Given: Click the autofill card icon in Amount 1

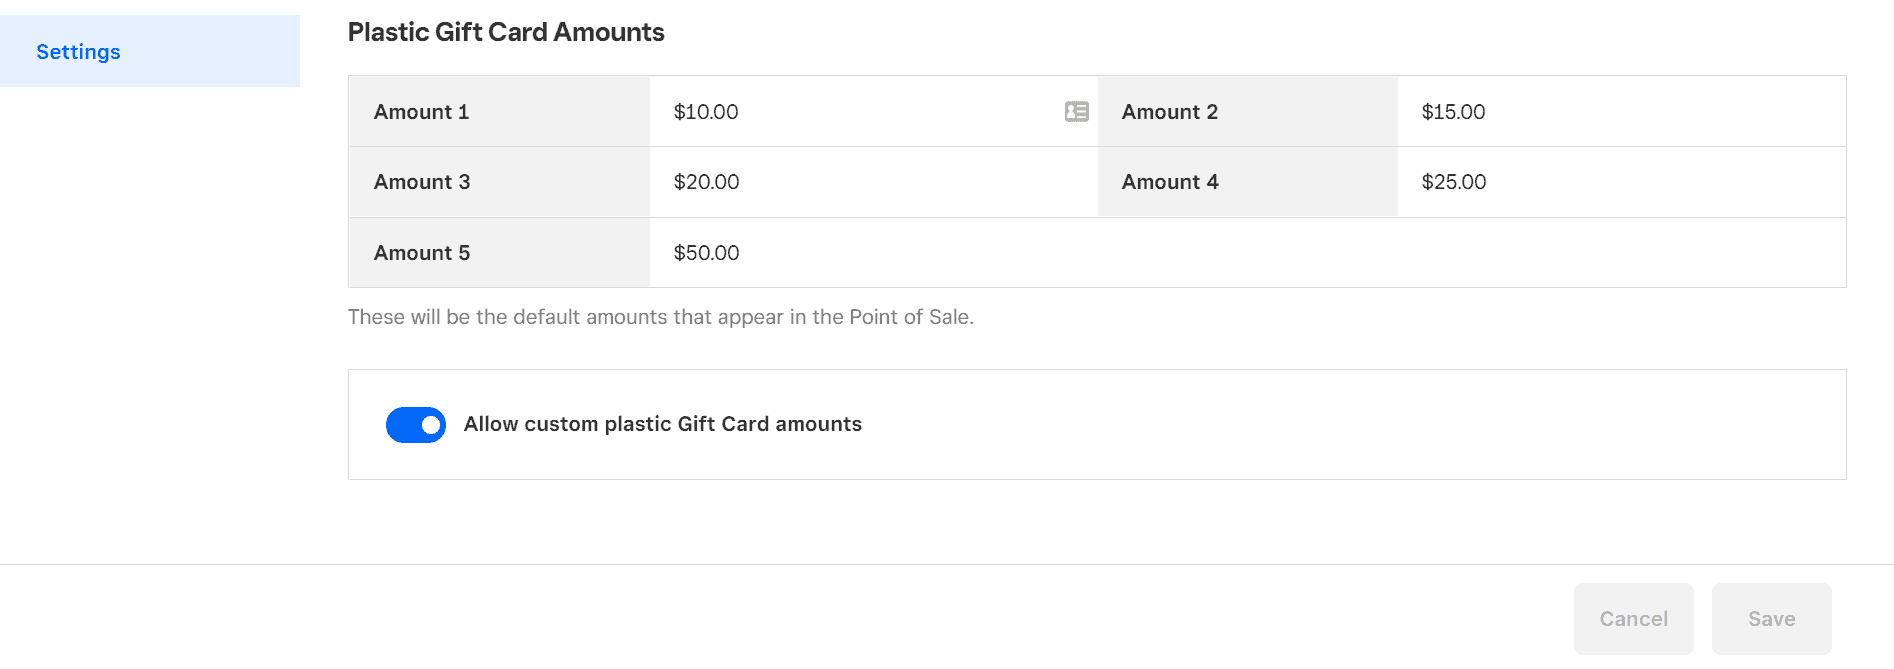Looking at the screenshot, I should tap(1076, 112).
